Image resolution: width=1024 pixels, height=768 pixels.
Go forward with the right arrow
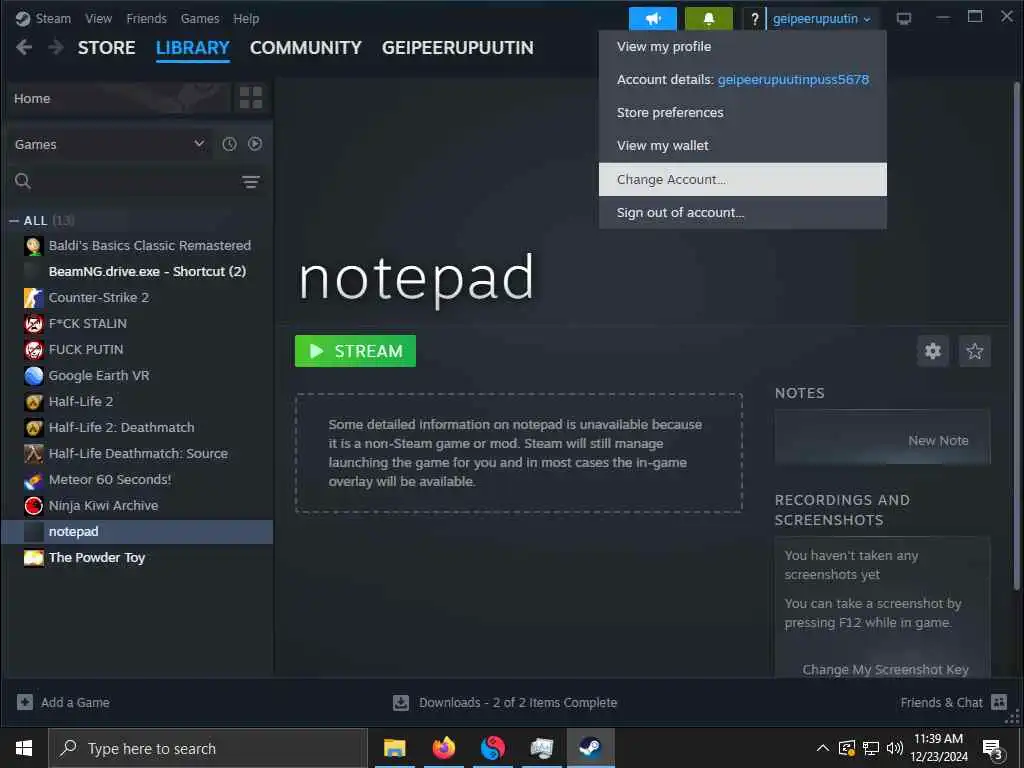point(56,47)
